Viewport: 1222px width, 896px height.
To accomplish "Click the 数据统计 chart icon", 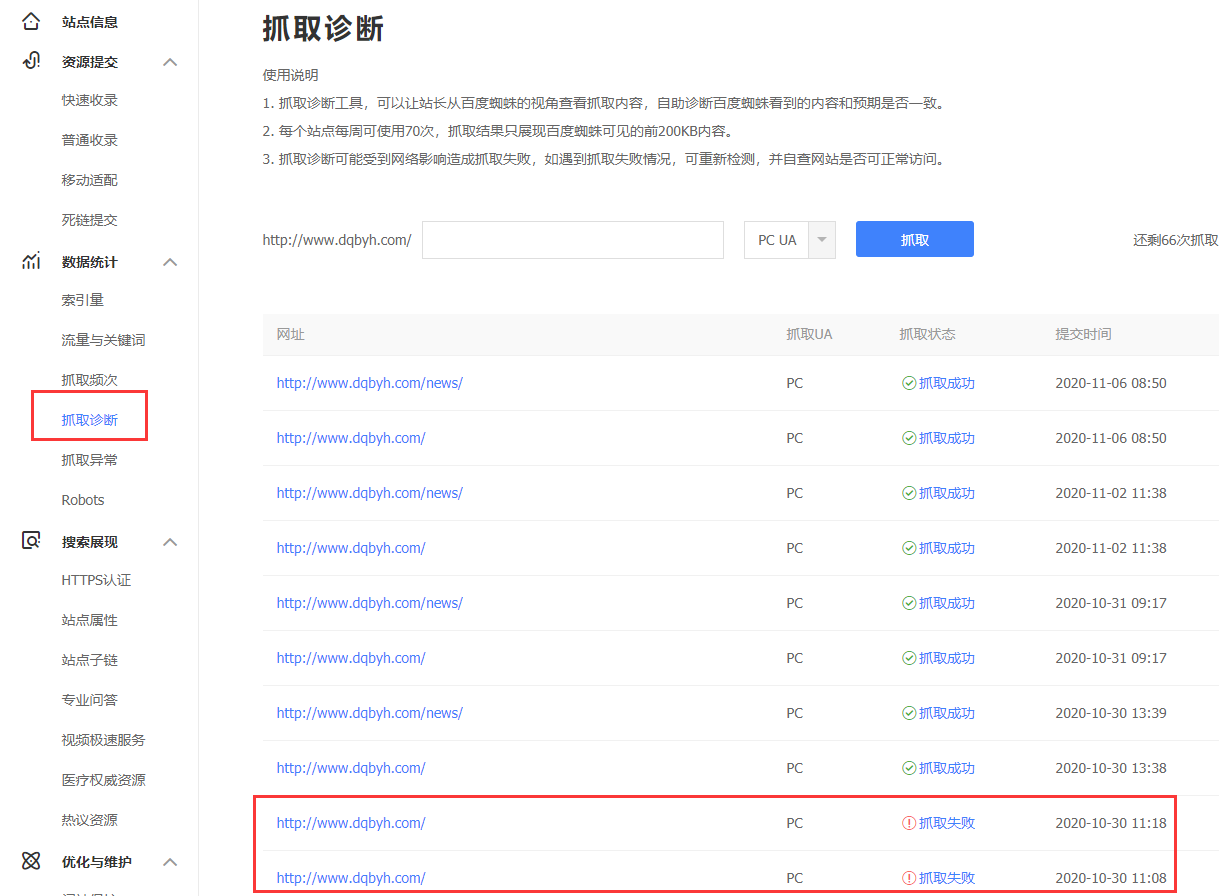I will 31,261.
